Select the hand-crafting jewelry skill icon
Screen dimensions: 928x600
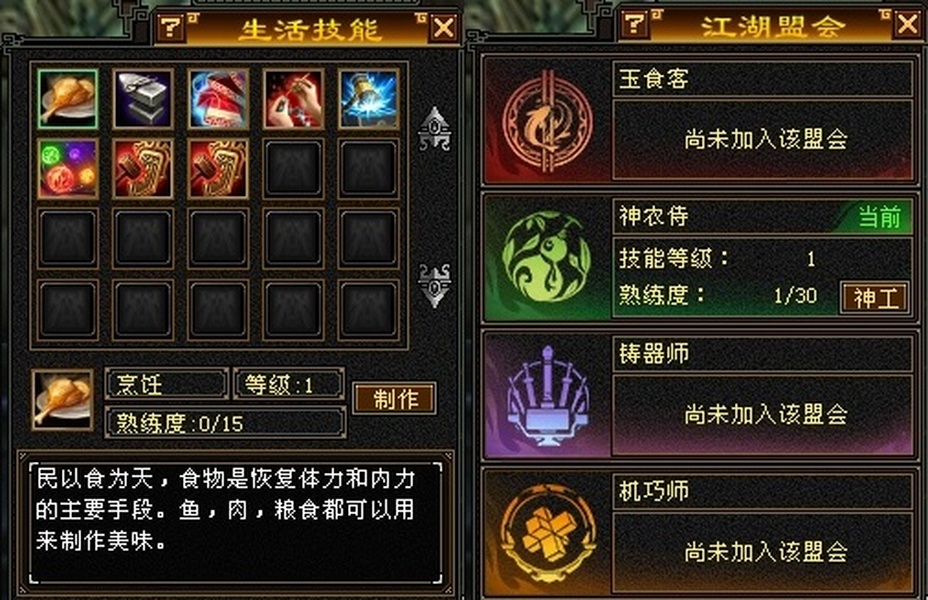click(294, 99)
